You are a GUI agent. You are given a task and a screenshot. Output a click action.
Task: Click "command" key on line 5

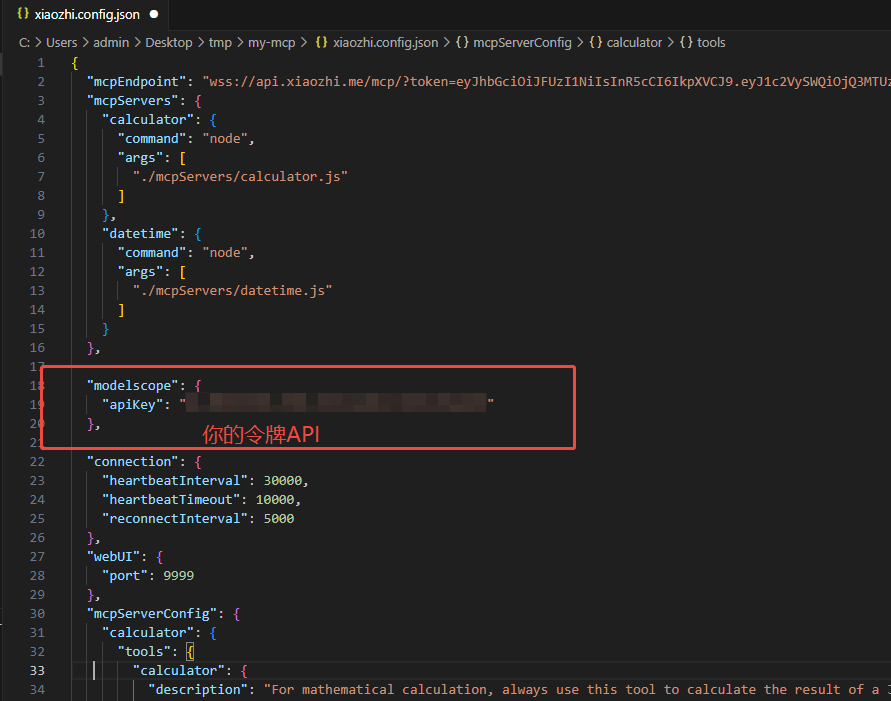(152, 139)
